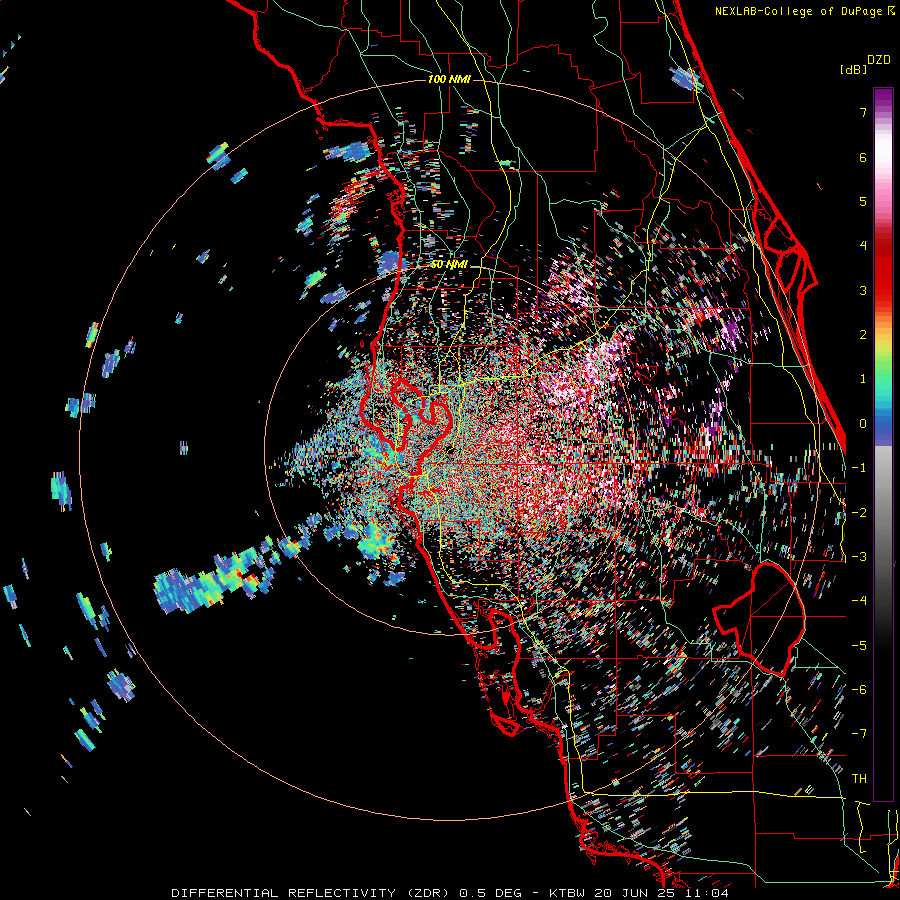The height and width of the screenshot is (900, 900).
Task: Click the 5 value on color scale
Action: coord(863,201)
